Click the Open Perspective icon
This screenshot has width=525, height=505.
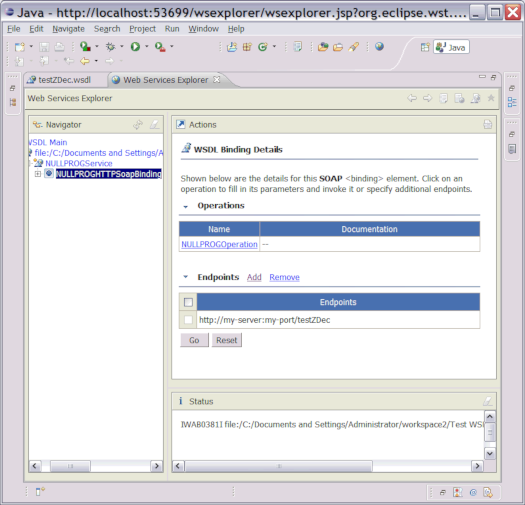click(425, 47)
